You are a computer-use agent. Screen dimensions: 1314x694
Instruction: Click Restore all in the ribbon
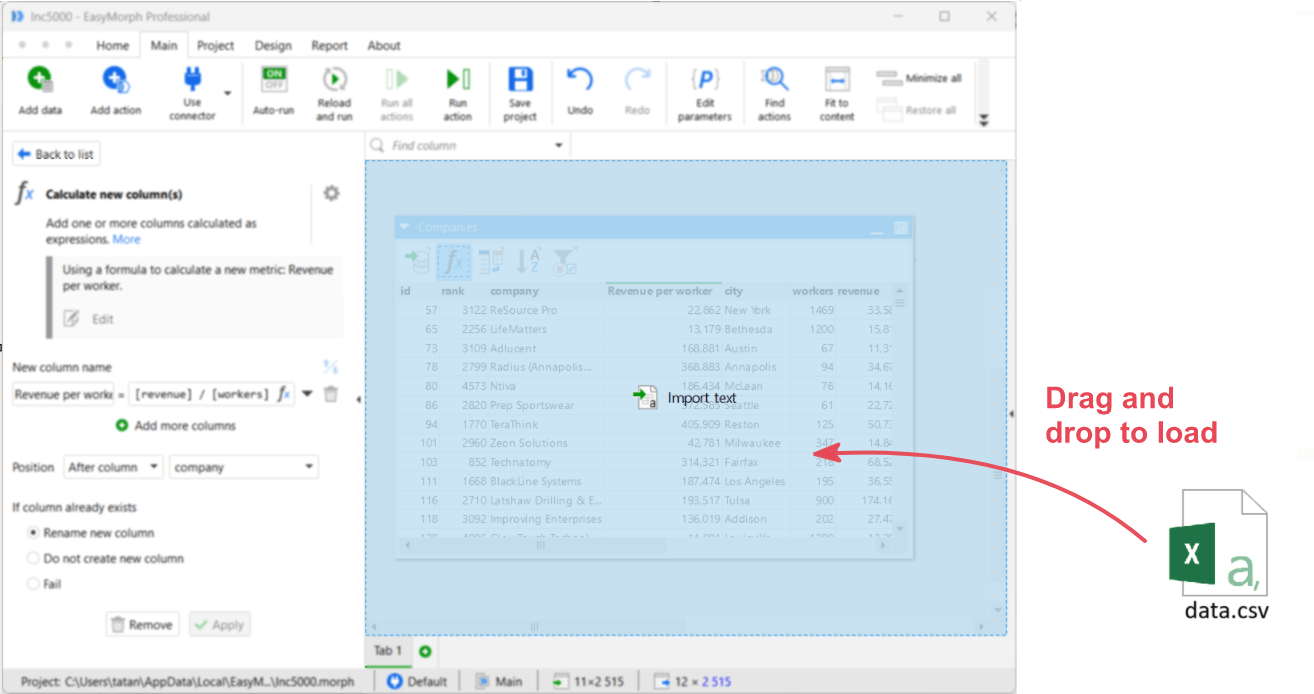click(x=916, y=109)
